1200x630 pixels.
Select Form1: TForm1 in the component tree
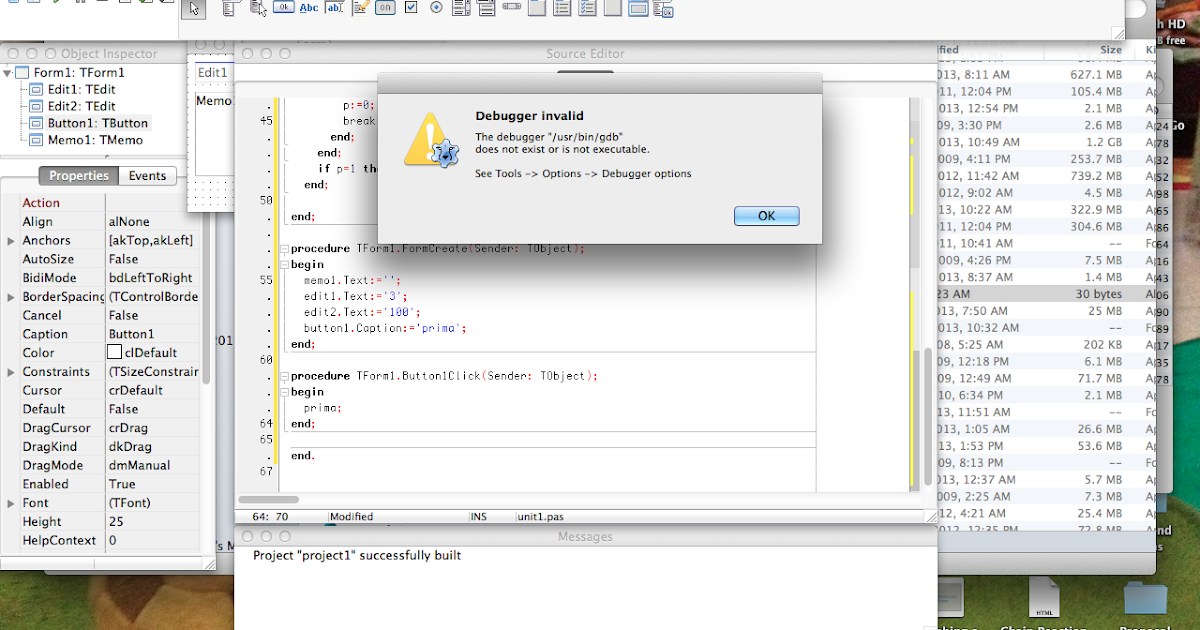coord(78,72)
